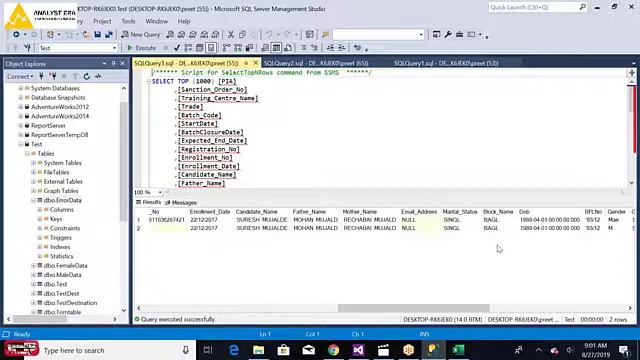Click the first row's NULL Email_Address cell
Viewport: 640px width, 360px height.
[x=419, y=220]
